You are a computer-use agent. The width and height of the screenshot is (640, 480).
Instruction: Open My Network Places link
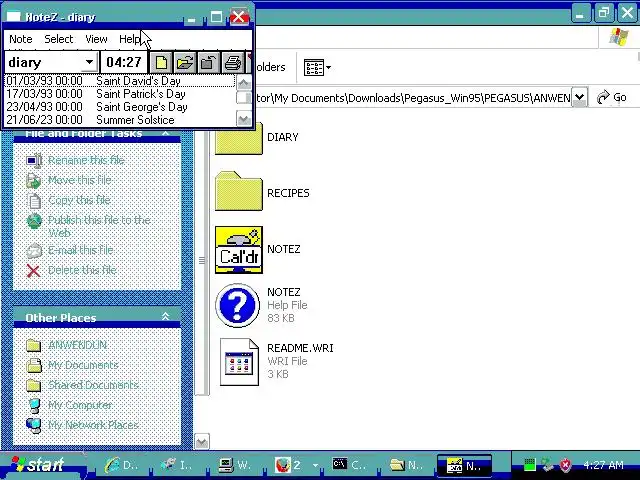tap(93, 425)
